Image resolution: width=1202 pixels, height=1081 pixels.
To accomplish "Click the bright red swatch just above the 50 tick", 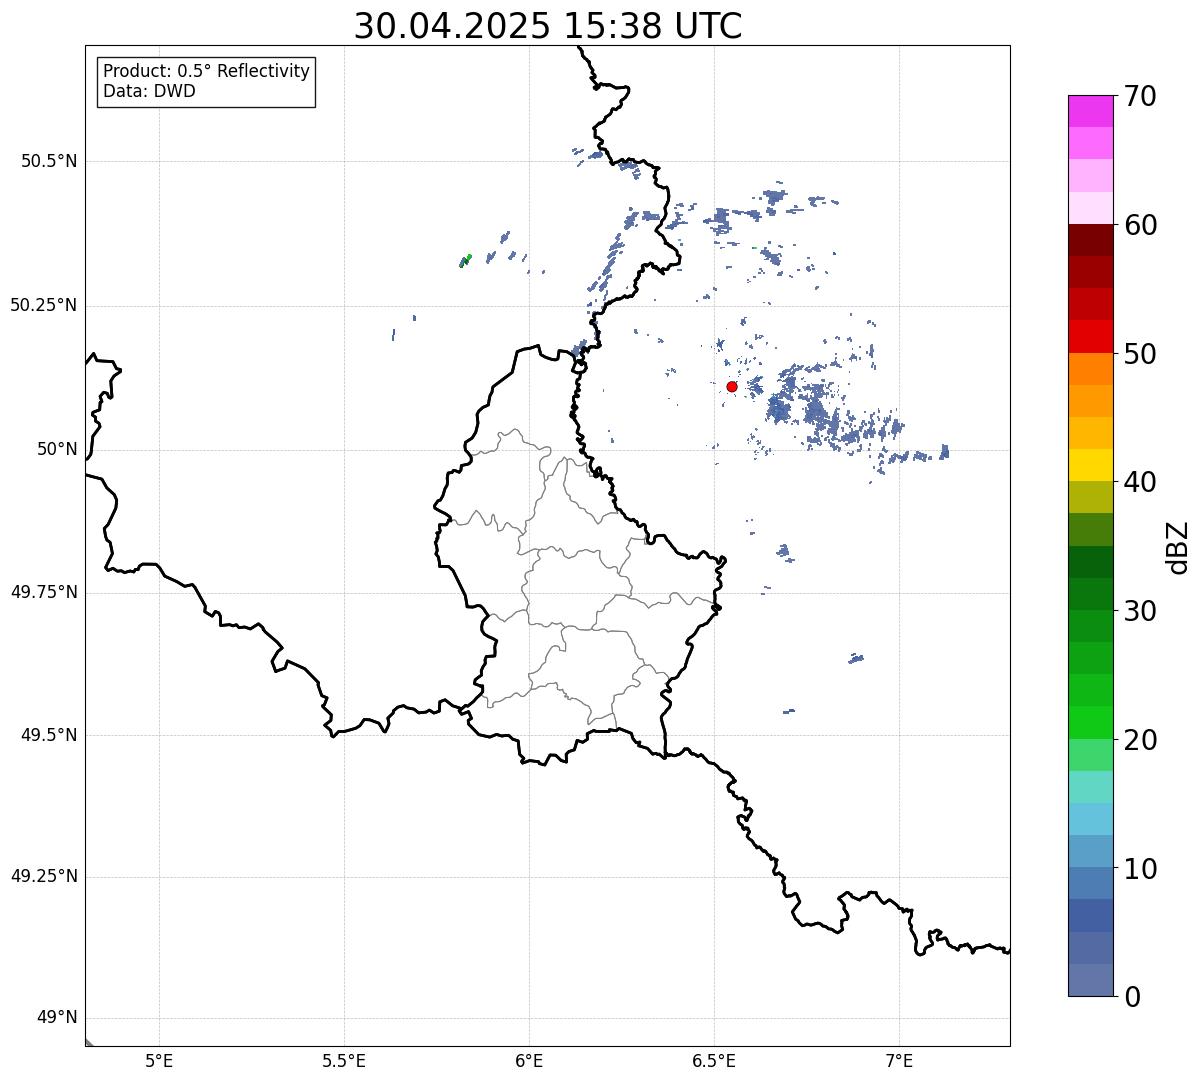I will click(1090, 336).
